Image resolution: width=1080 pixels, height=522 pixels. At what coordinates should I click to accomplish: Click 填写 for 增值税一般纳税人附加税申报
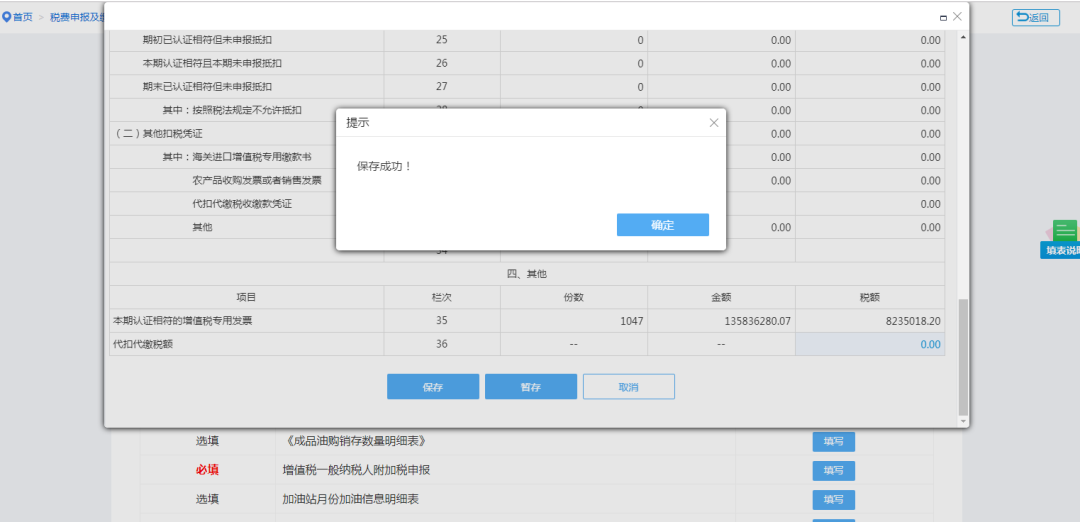point(833,470)
